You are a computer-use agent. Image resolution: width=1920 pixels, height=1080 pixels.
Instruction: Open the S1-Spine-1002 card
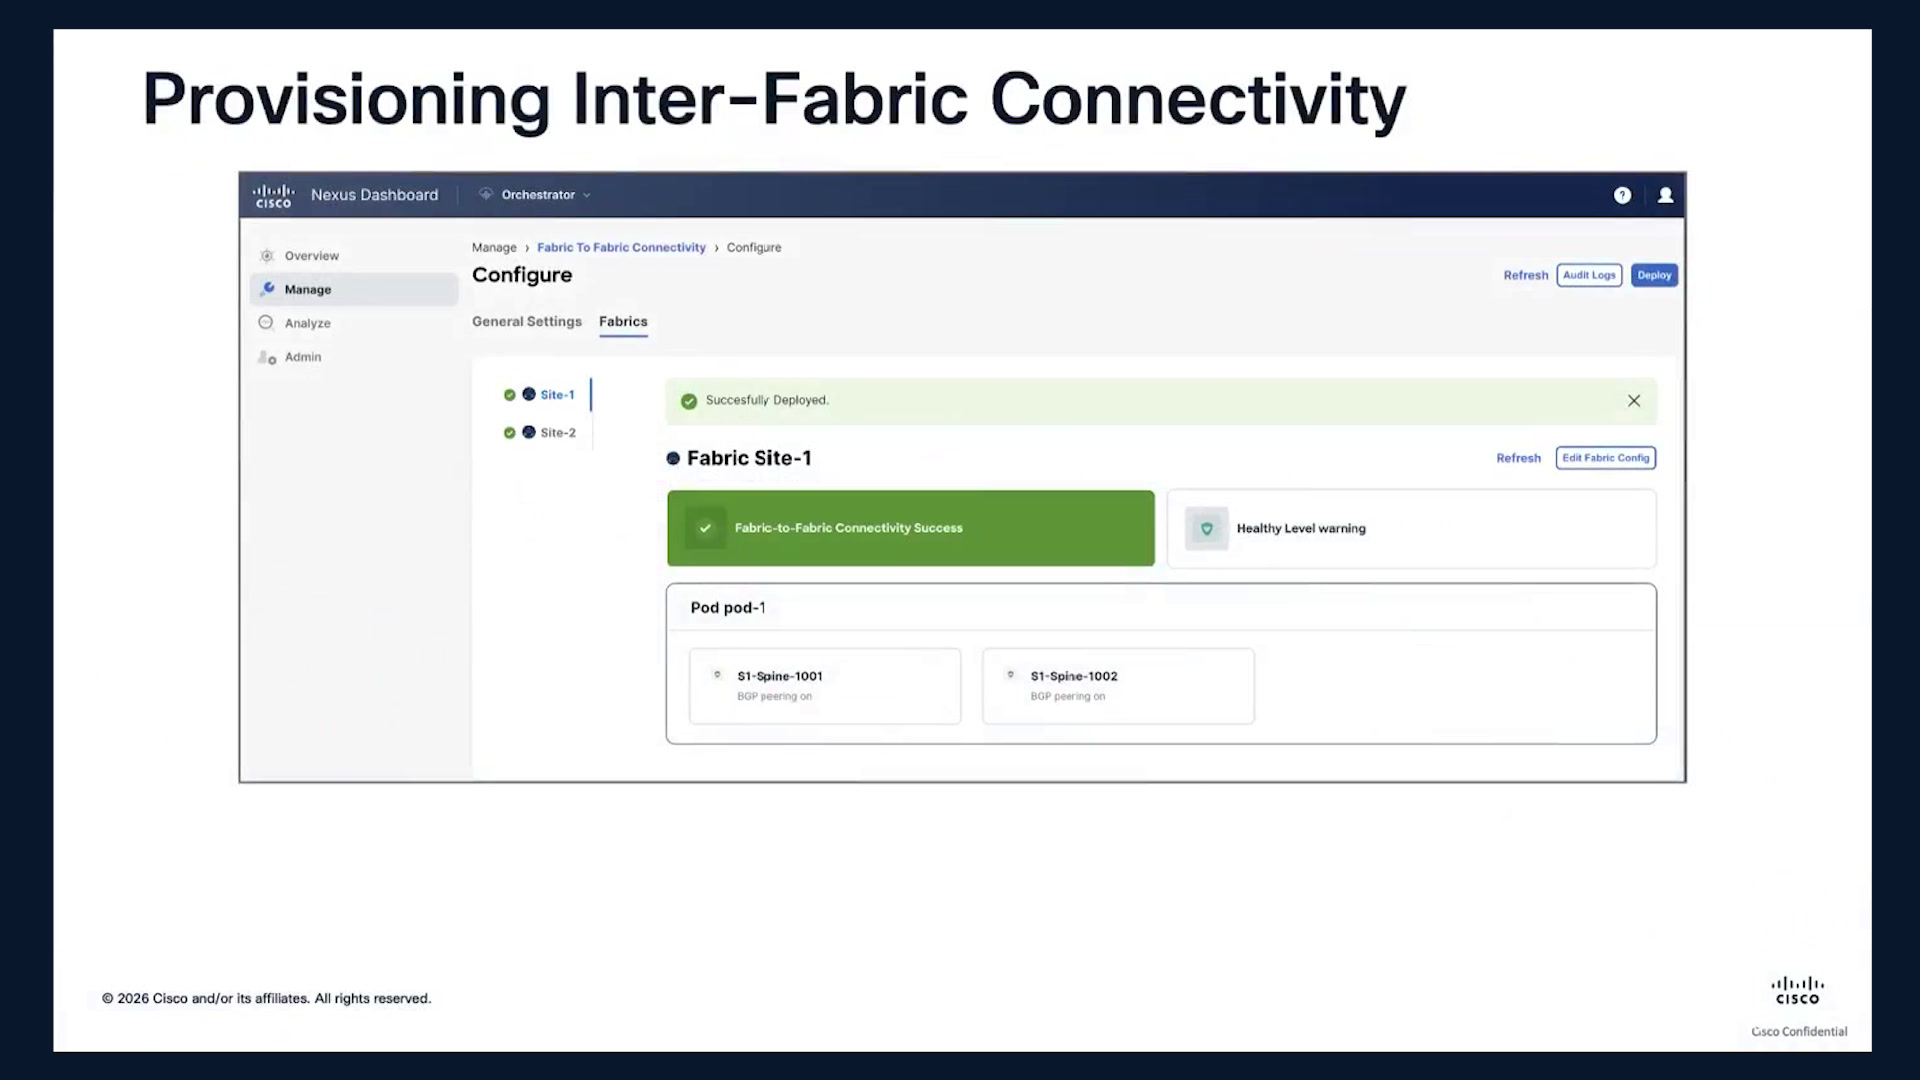click(1118, 686)
